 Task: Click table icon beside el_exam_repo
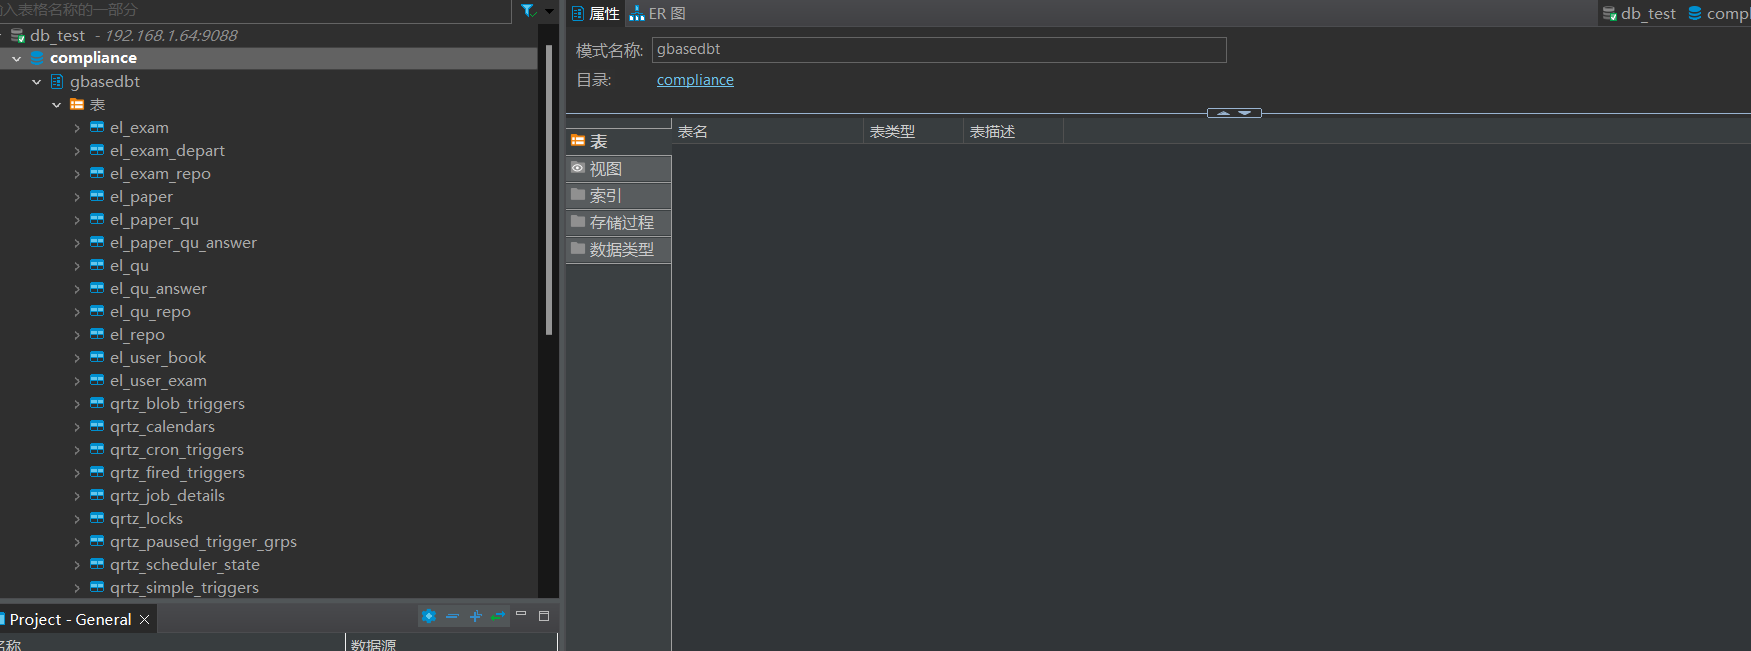tap(97, 173)
